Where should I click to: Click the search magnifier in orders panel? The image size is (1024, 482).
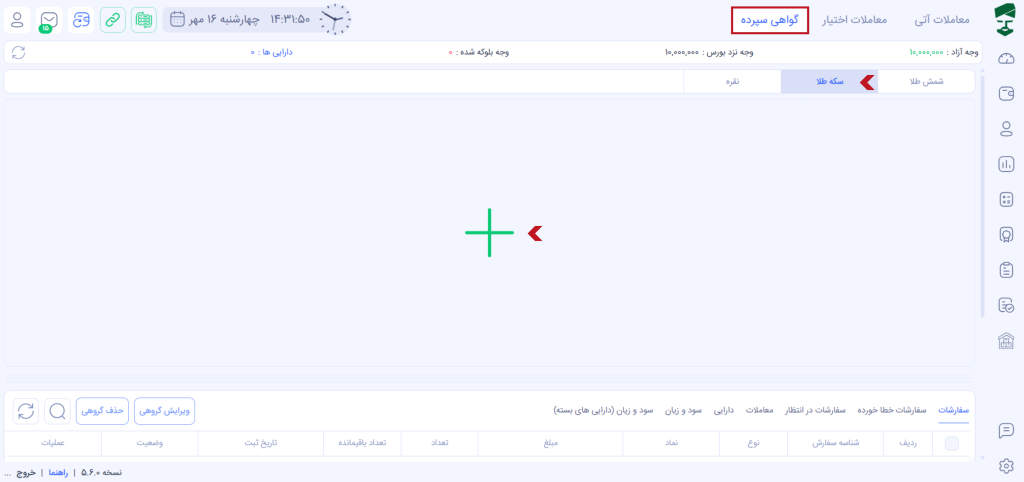coord(57,410)
